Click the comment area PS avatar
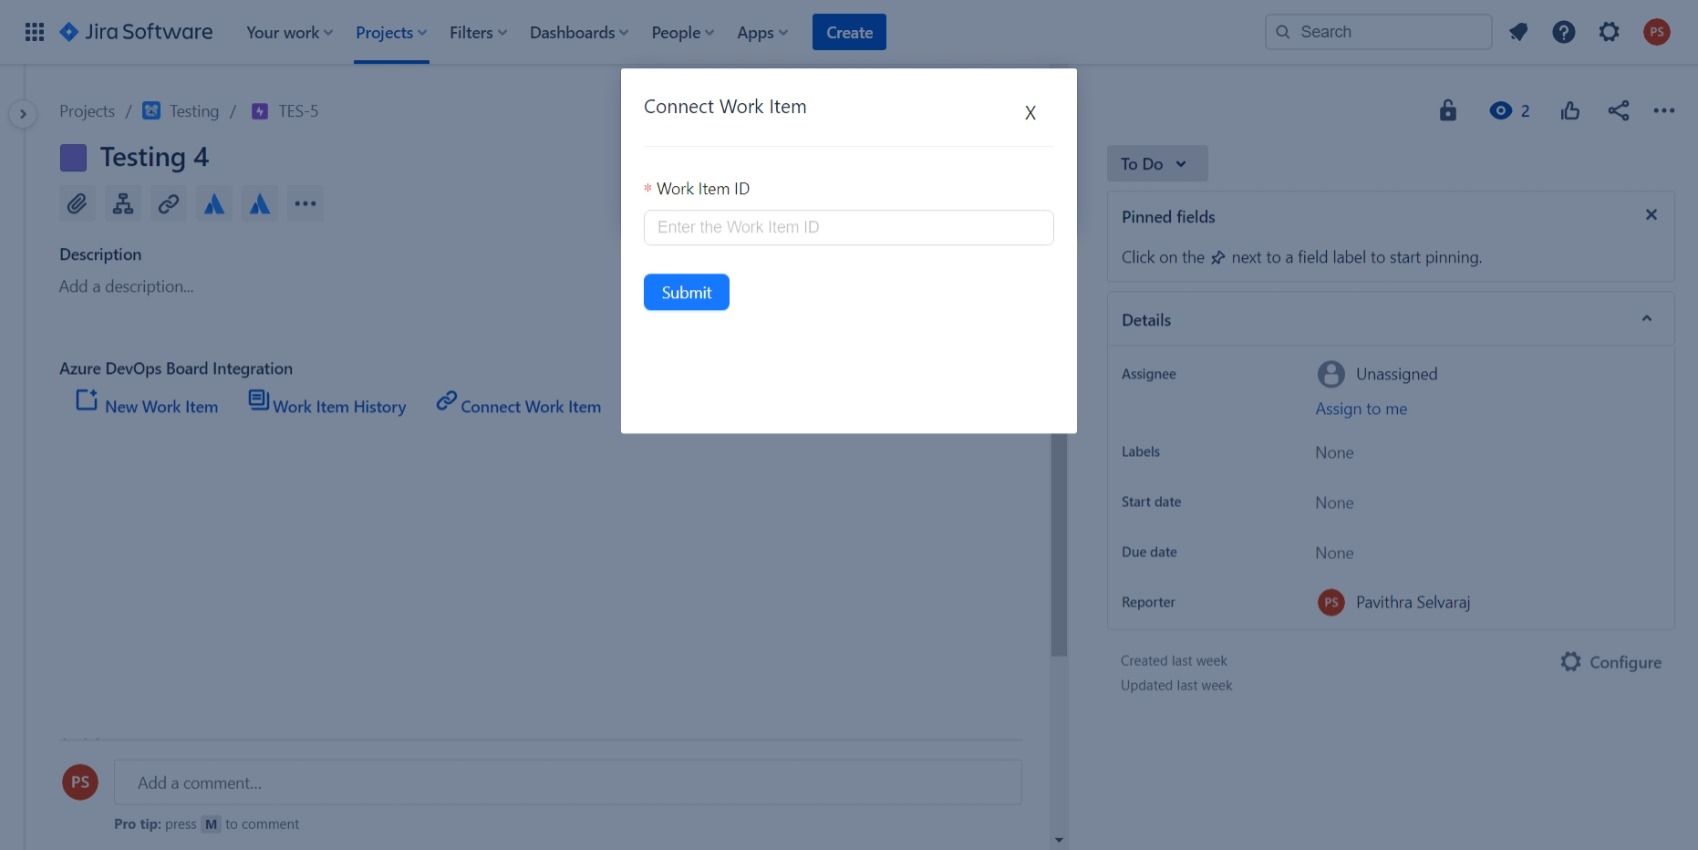The image size is (1698, 850). [80, 782]
